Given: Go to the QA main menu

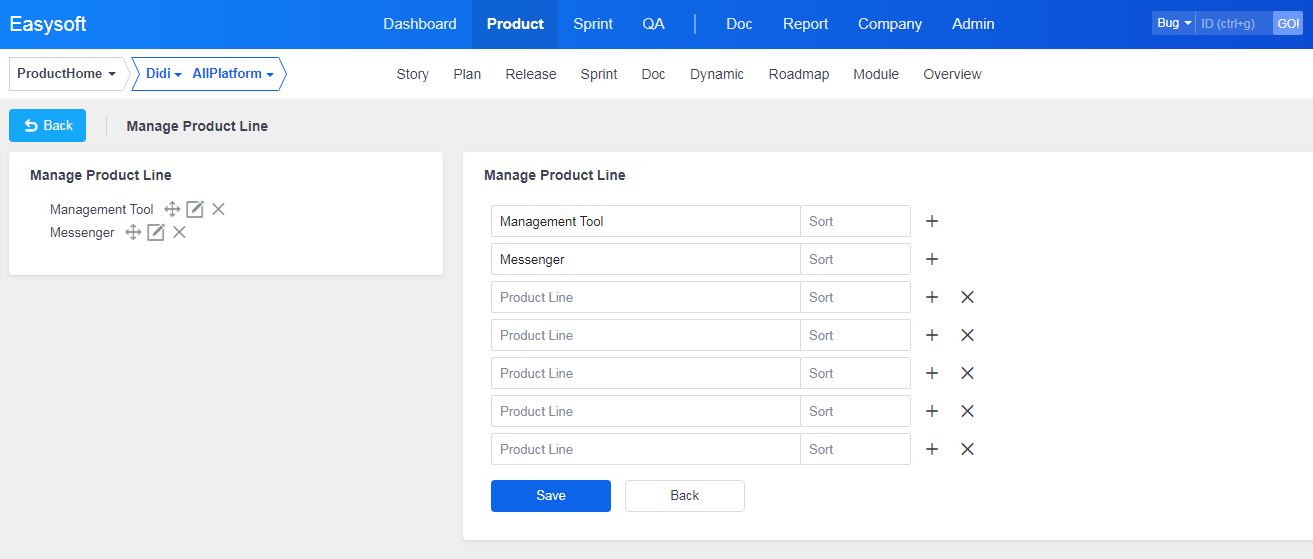Looking at the screenshot, I should [653, 24].
